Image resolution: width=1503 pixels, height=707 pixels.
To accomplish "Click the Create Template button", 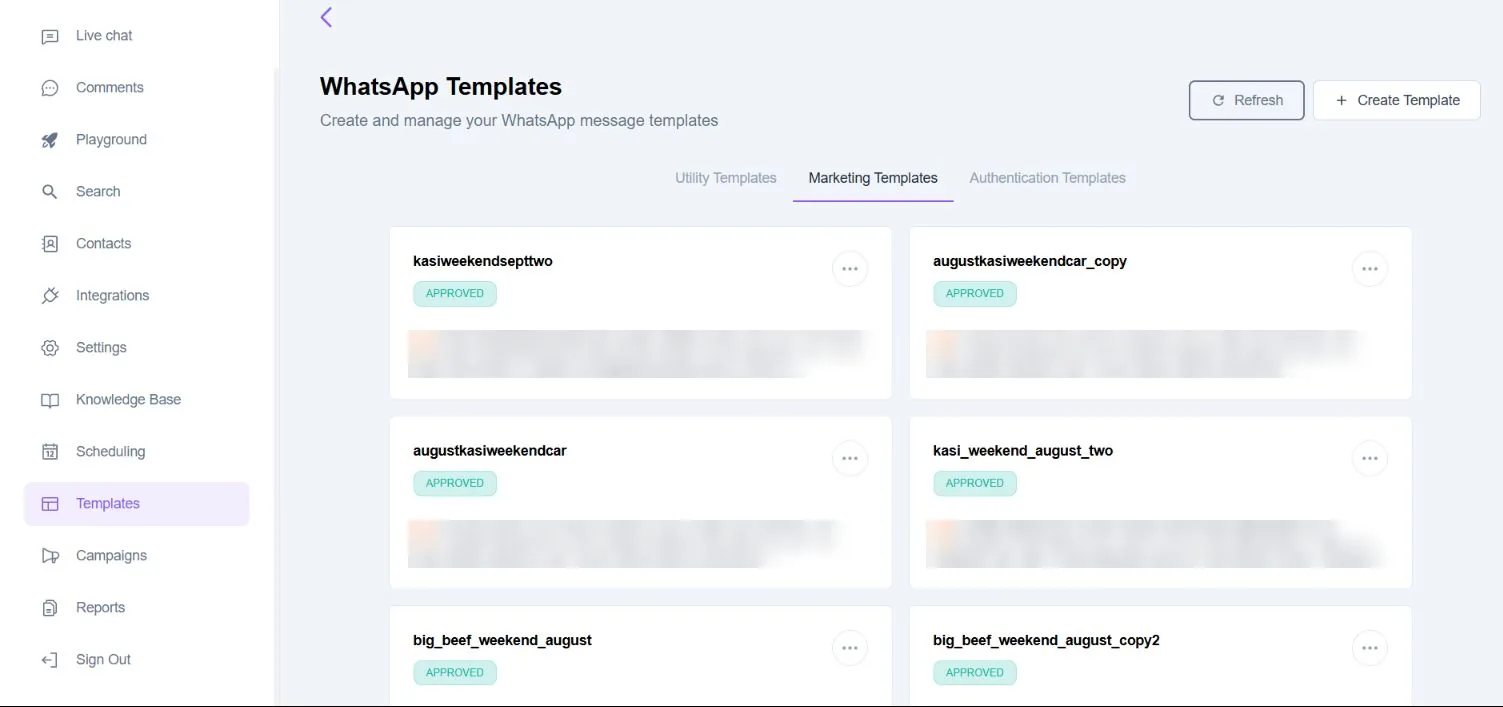I will tap(1397, 100).
